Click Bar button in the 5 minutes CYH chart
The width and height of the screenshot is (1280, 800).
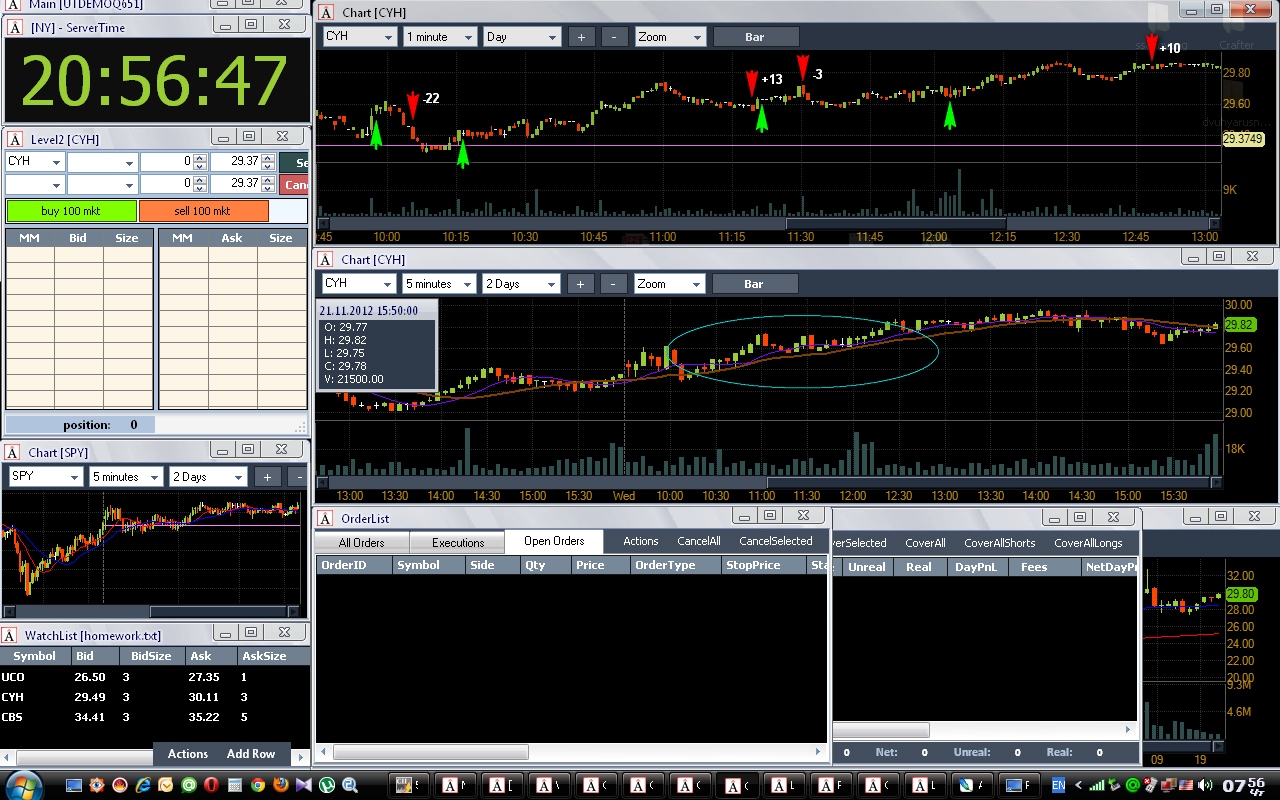pyautogui.click(x=754, y=284)
